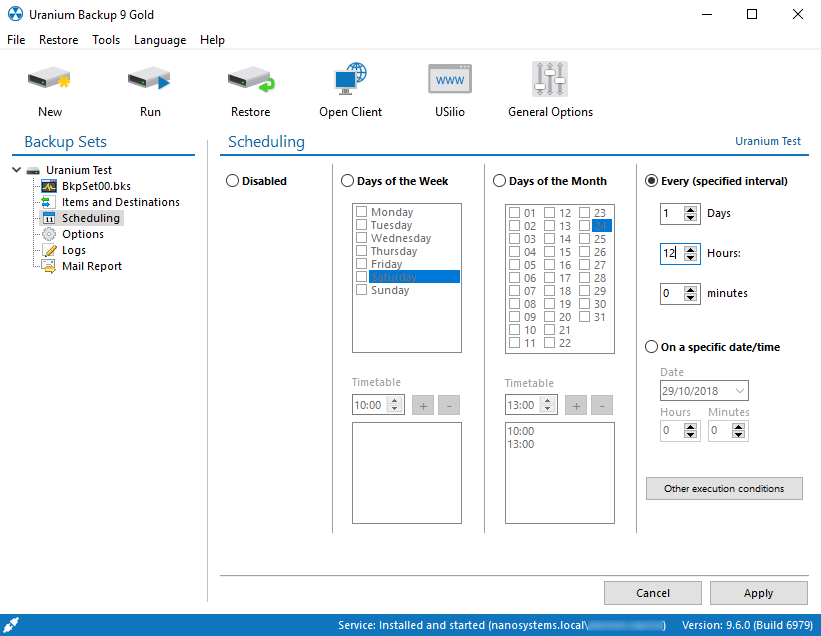Open the USilio www icon

449,80
